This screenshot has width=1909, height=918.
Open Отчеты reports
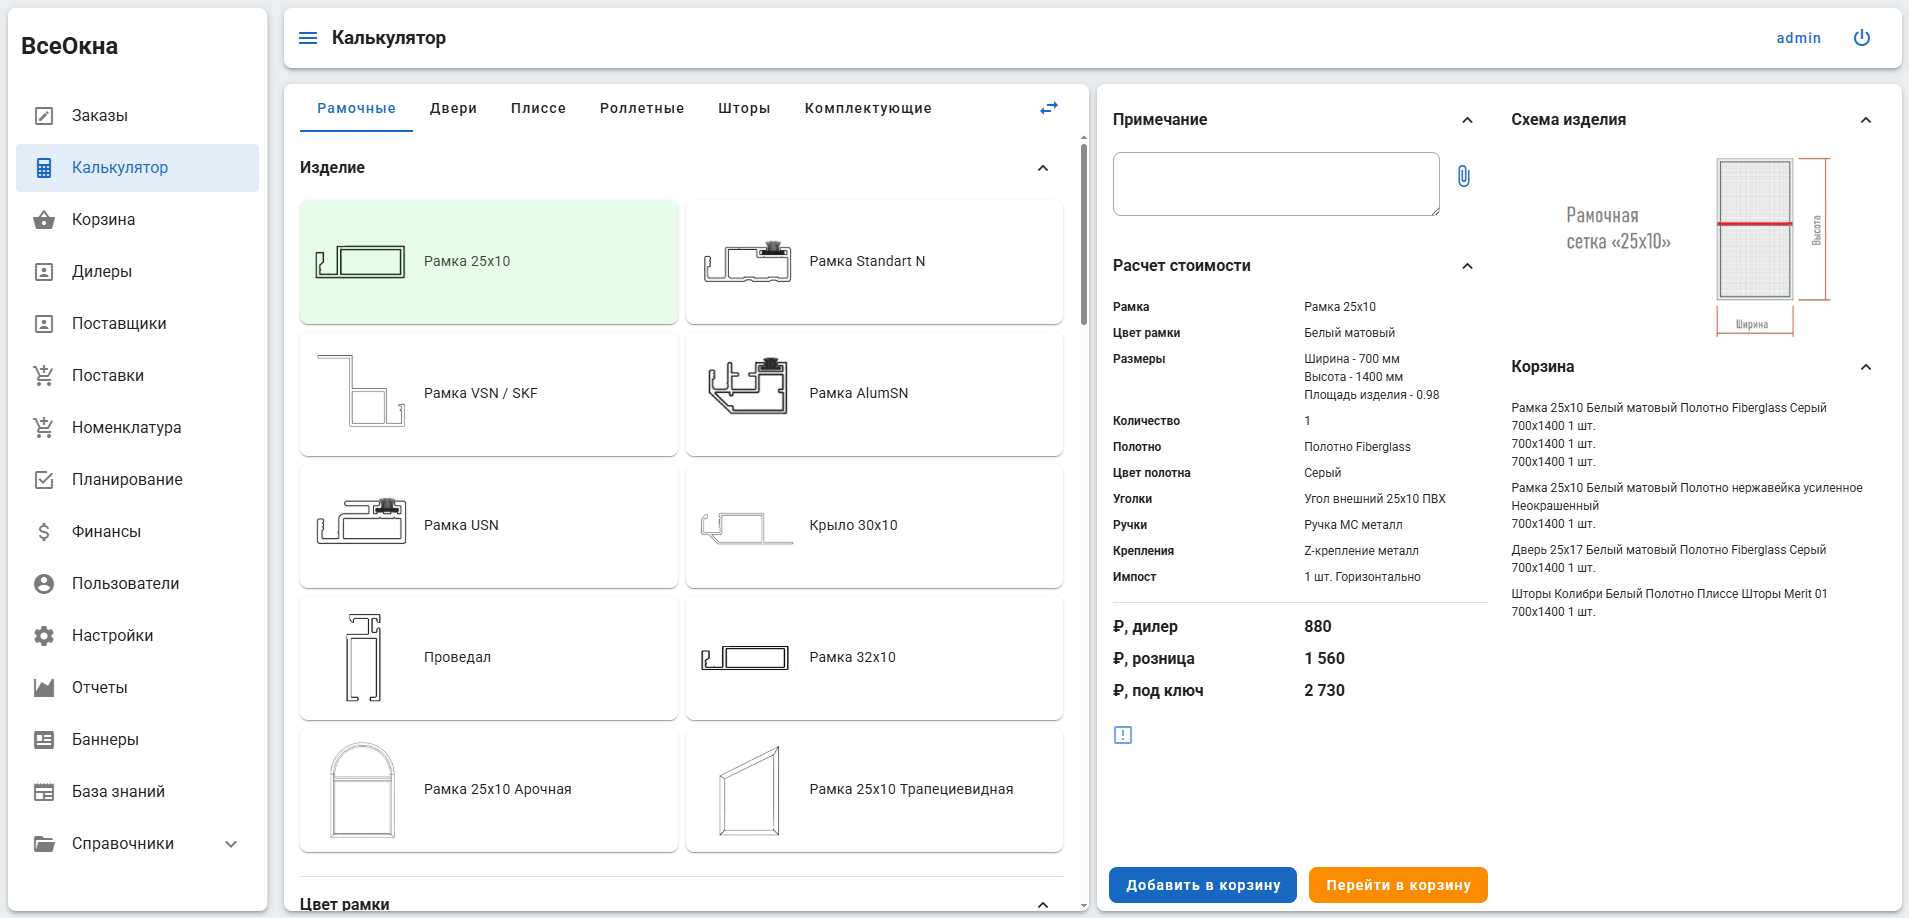[x=137, y=688]
